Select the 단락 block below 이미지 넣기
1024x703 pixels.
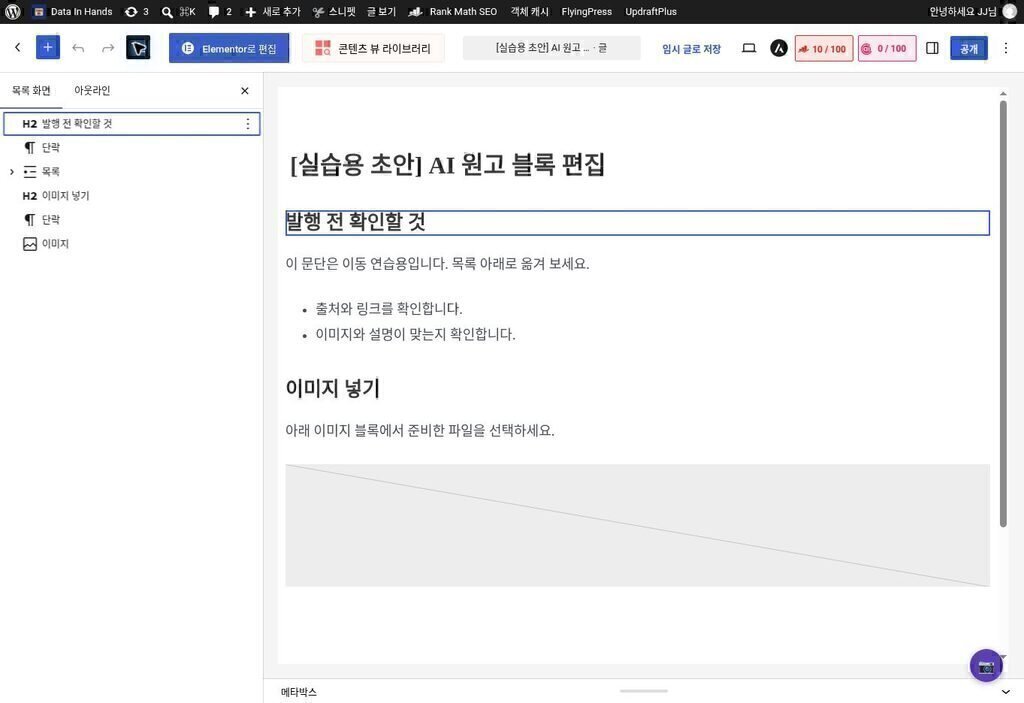(x=132, y=220)
